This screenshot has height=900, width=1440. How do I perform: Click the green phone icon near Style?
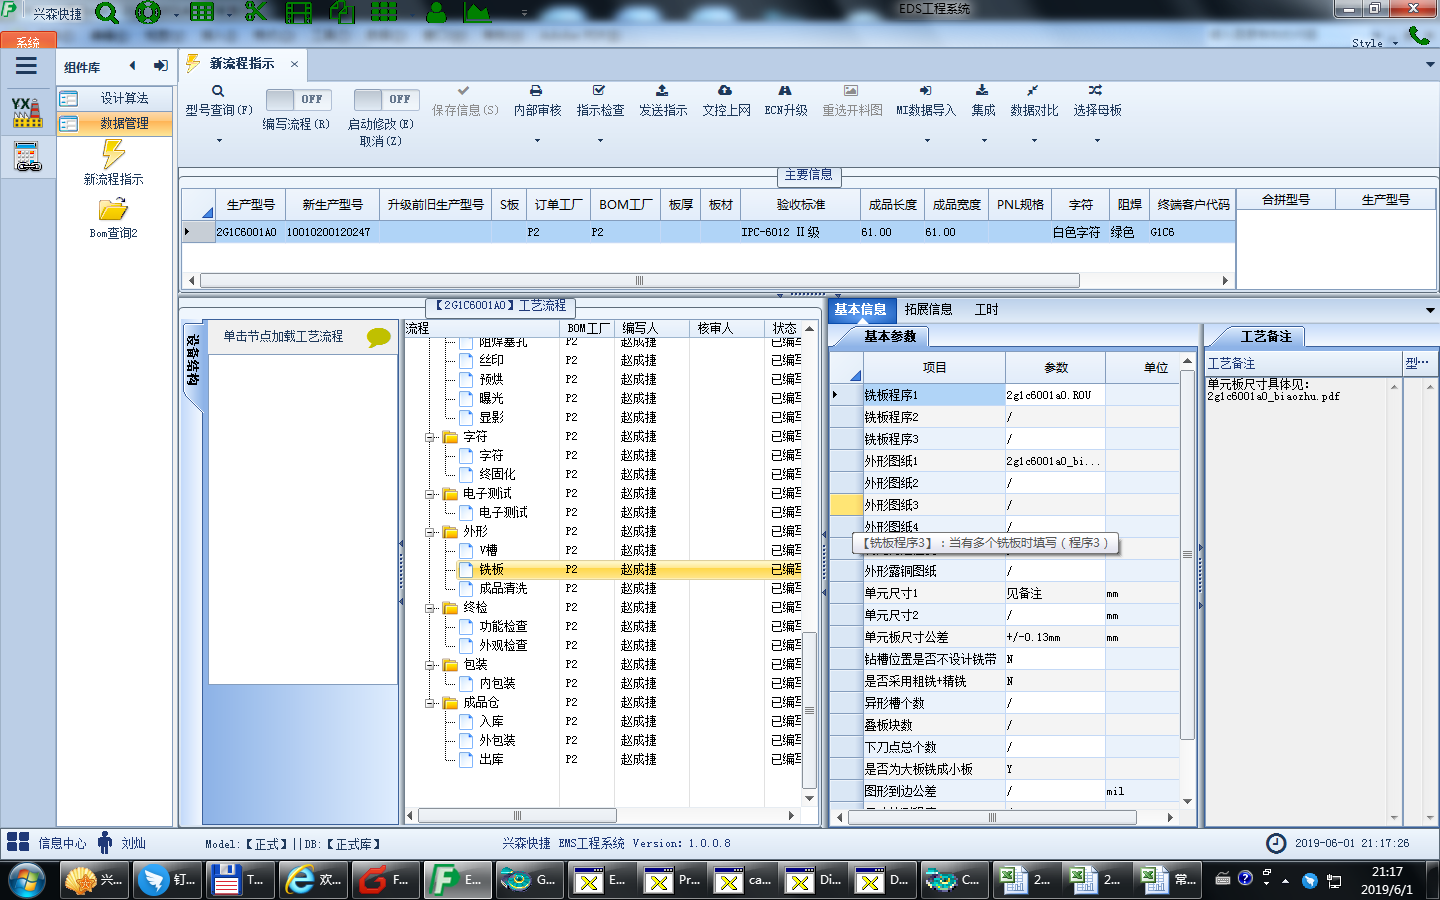(1419, 36)
